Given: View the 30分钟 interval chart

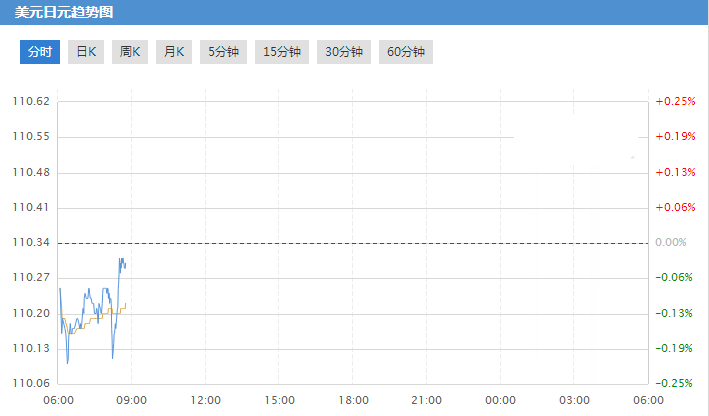Looking at the screenshot, I should point(344,52).
